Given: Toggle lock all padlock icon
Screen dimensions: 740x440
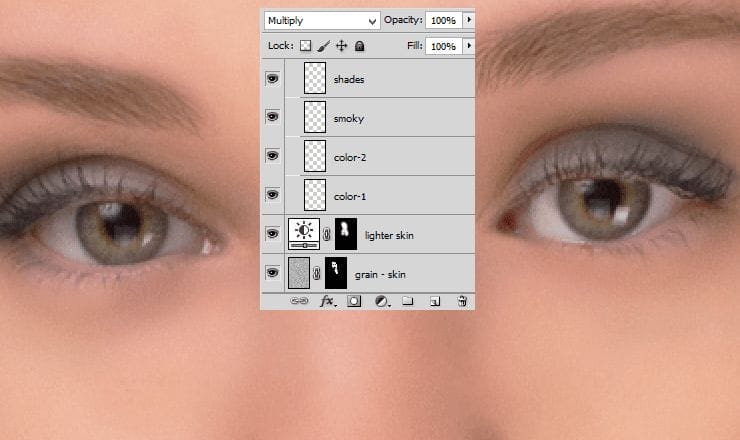Looking at the screenshot, I should (359, 46).
